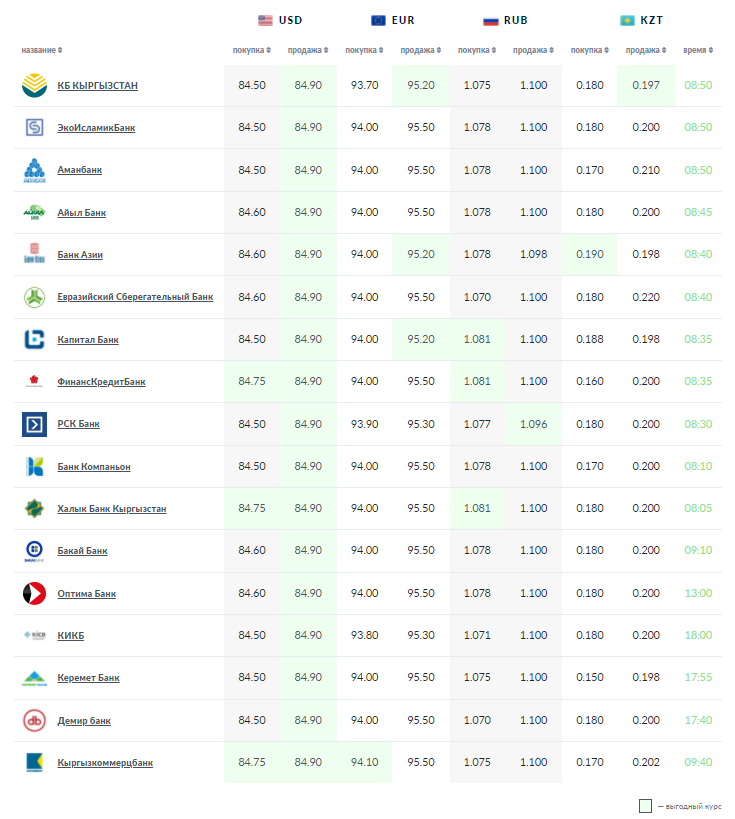Click the Аманбанк logo icon
This screenshot has width=735, height=819.
[34, 170]
